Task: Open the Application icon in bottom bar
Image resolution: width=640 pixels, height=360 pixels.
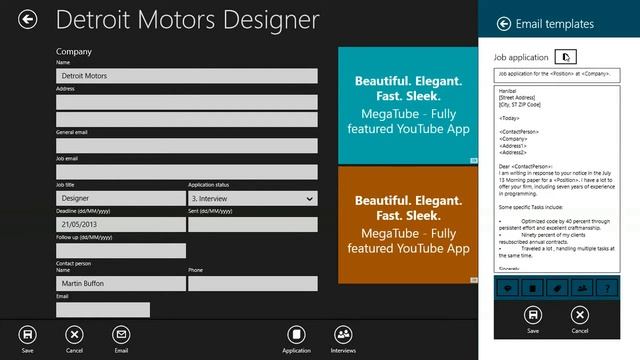Action: [296, 335]
